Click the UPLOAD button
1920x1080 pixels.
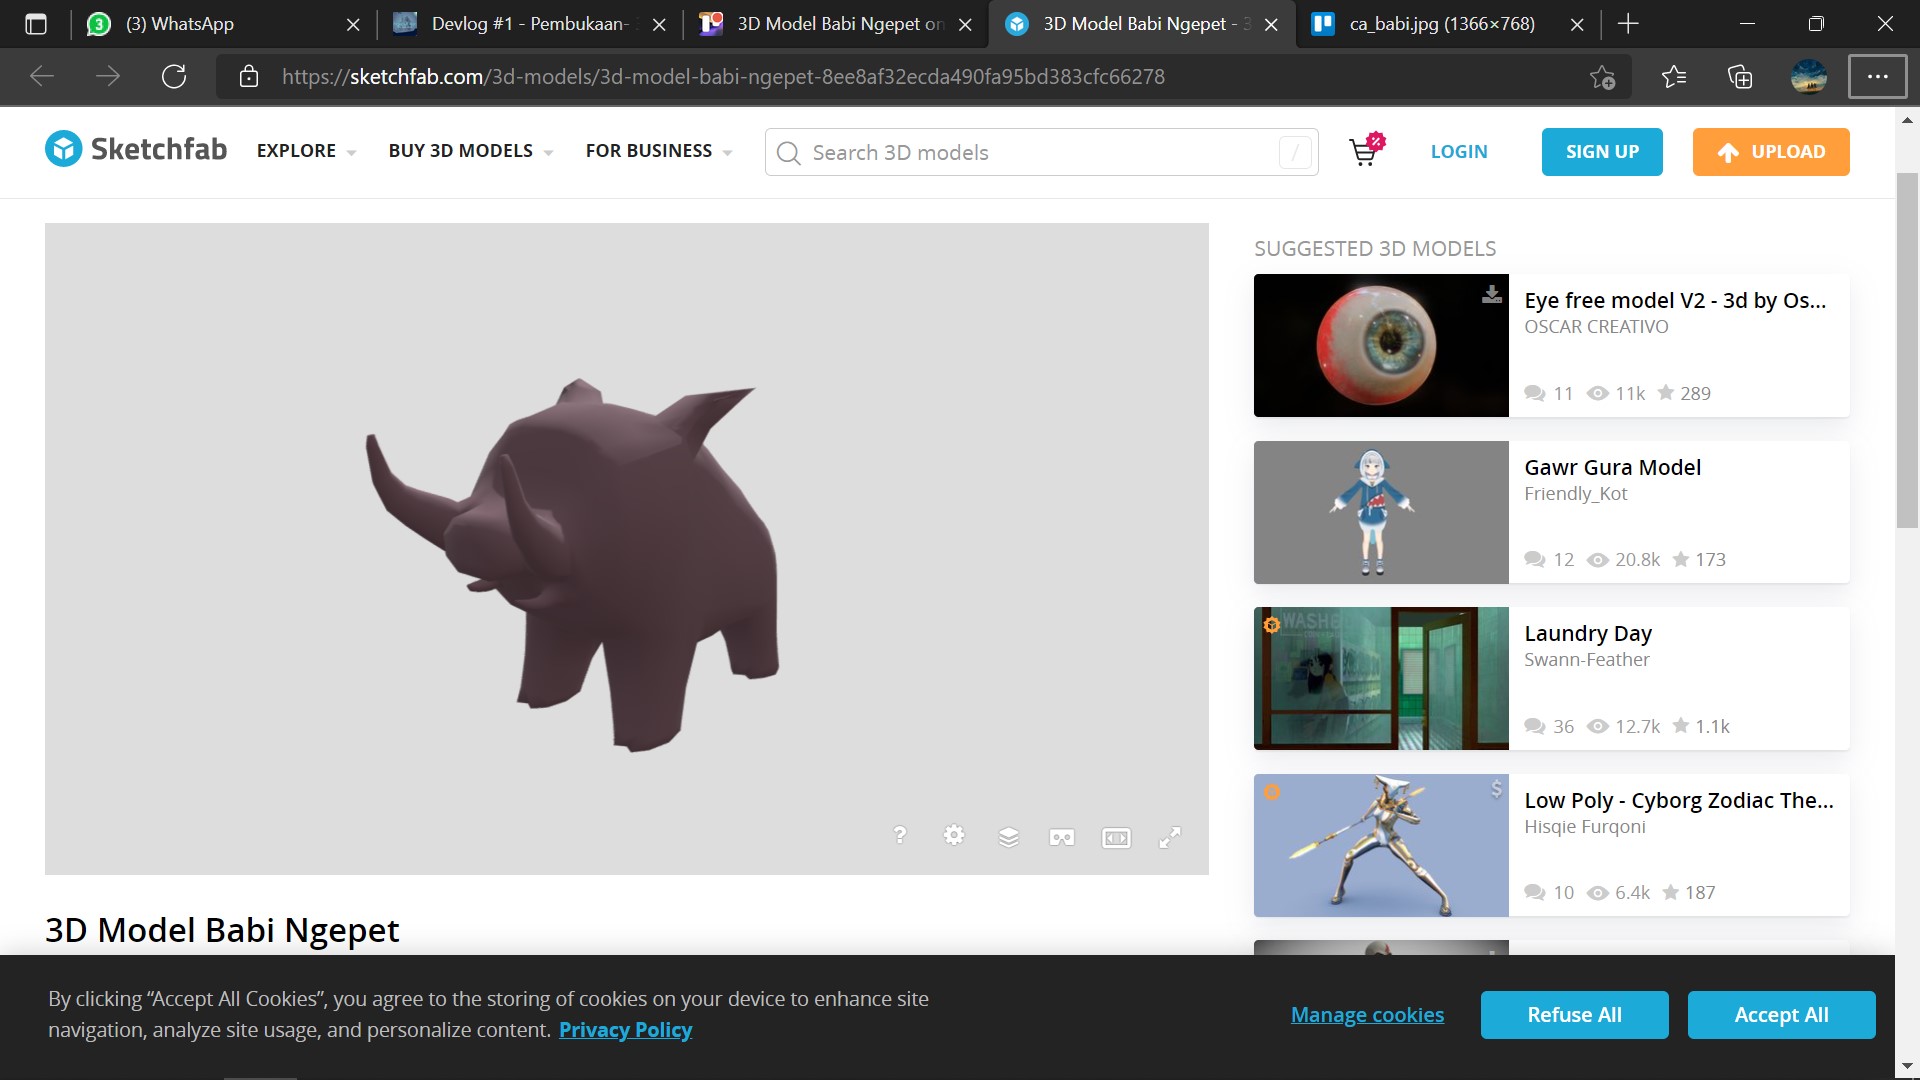click(1771, 152)
